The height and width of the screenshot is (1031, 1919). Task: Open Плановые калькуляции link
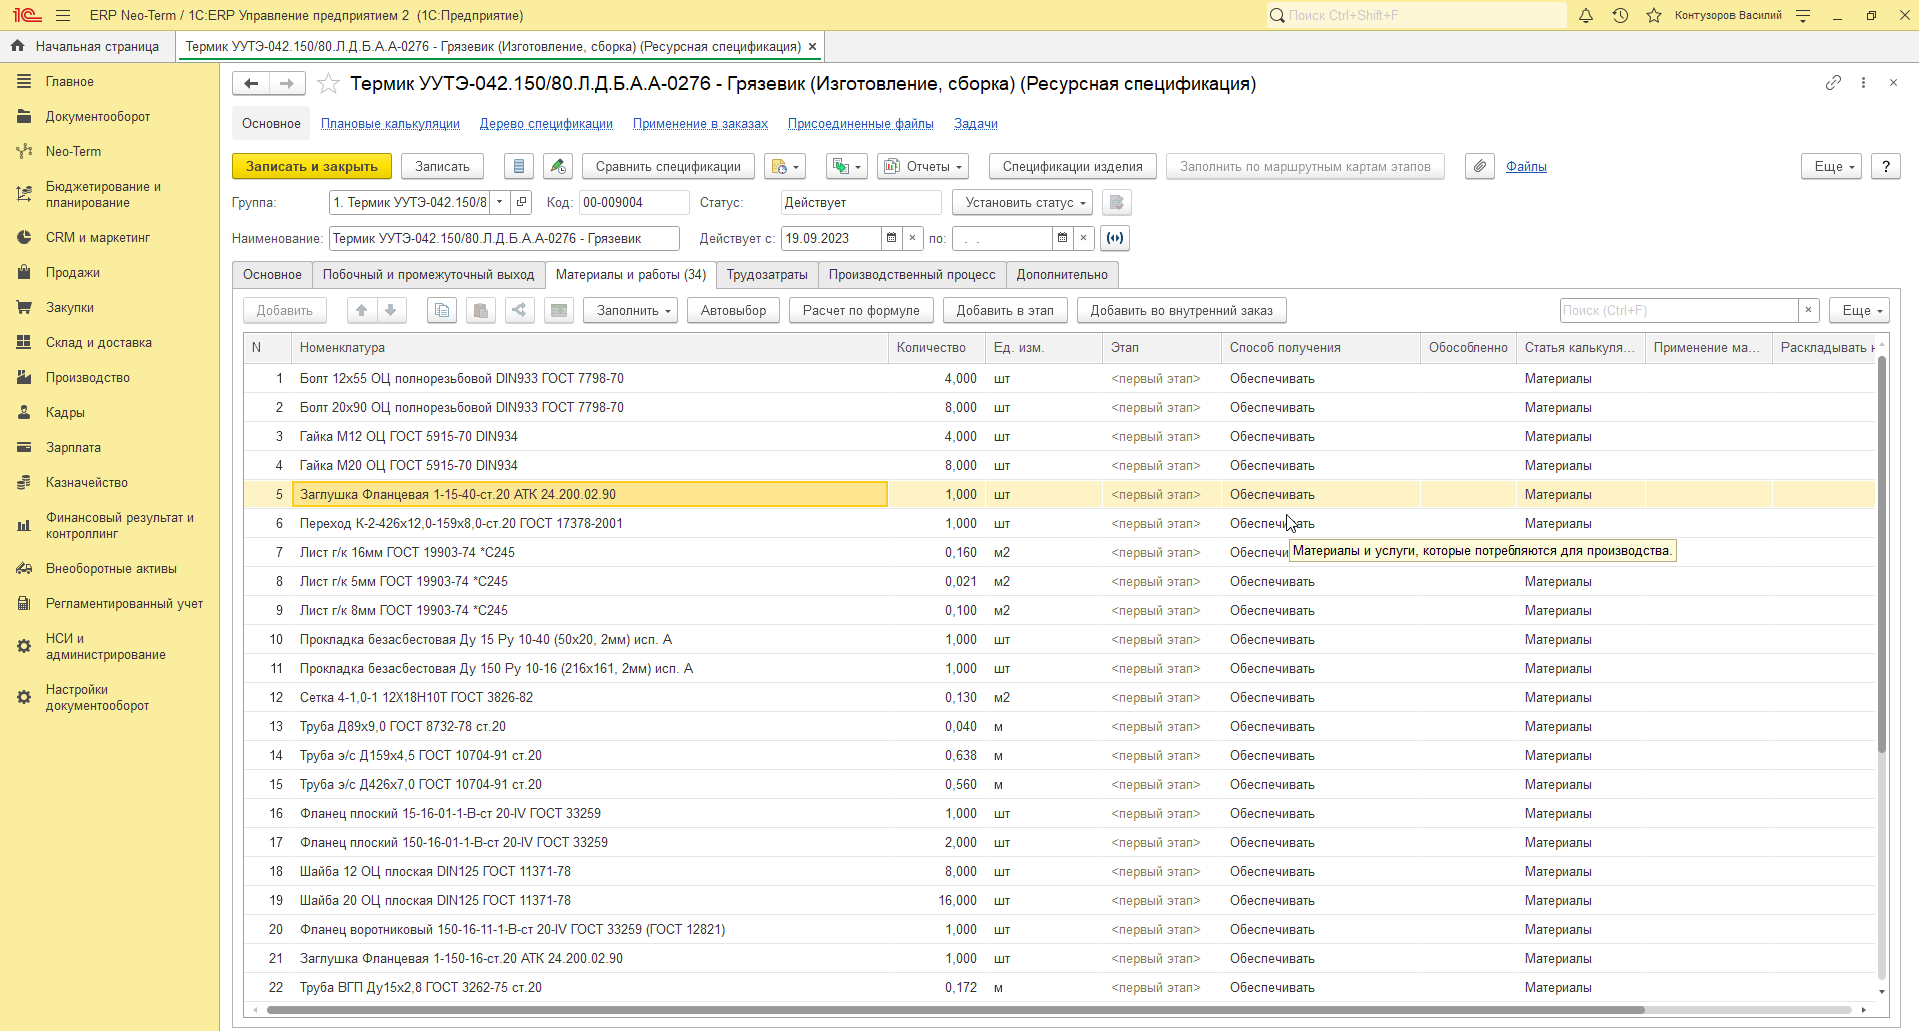pos(390,124)
